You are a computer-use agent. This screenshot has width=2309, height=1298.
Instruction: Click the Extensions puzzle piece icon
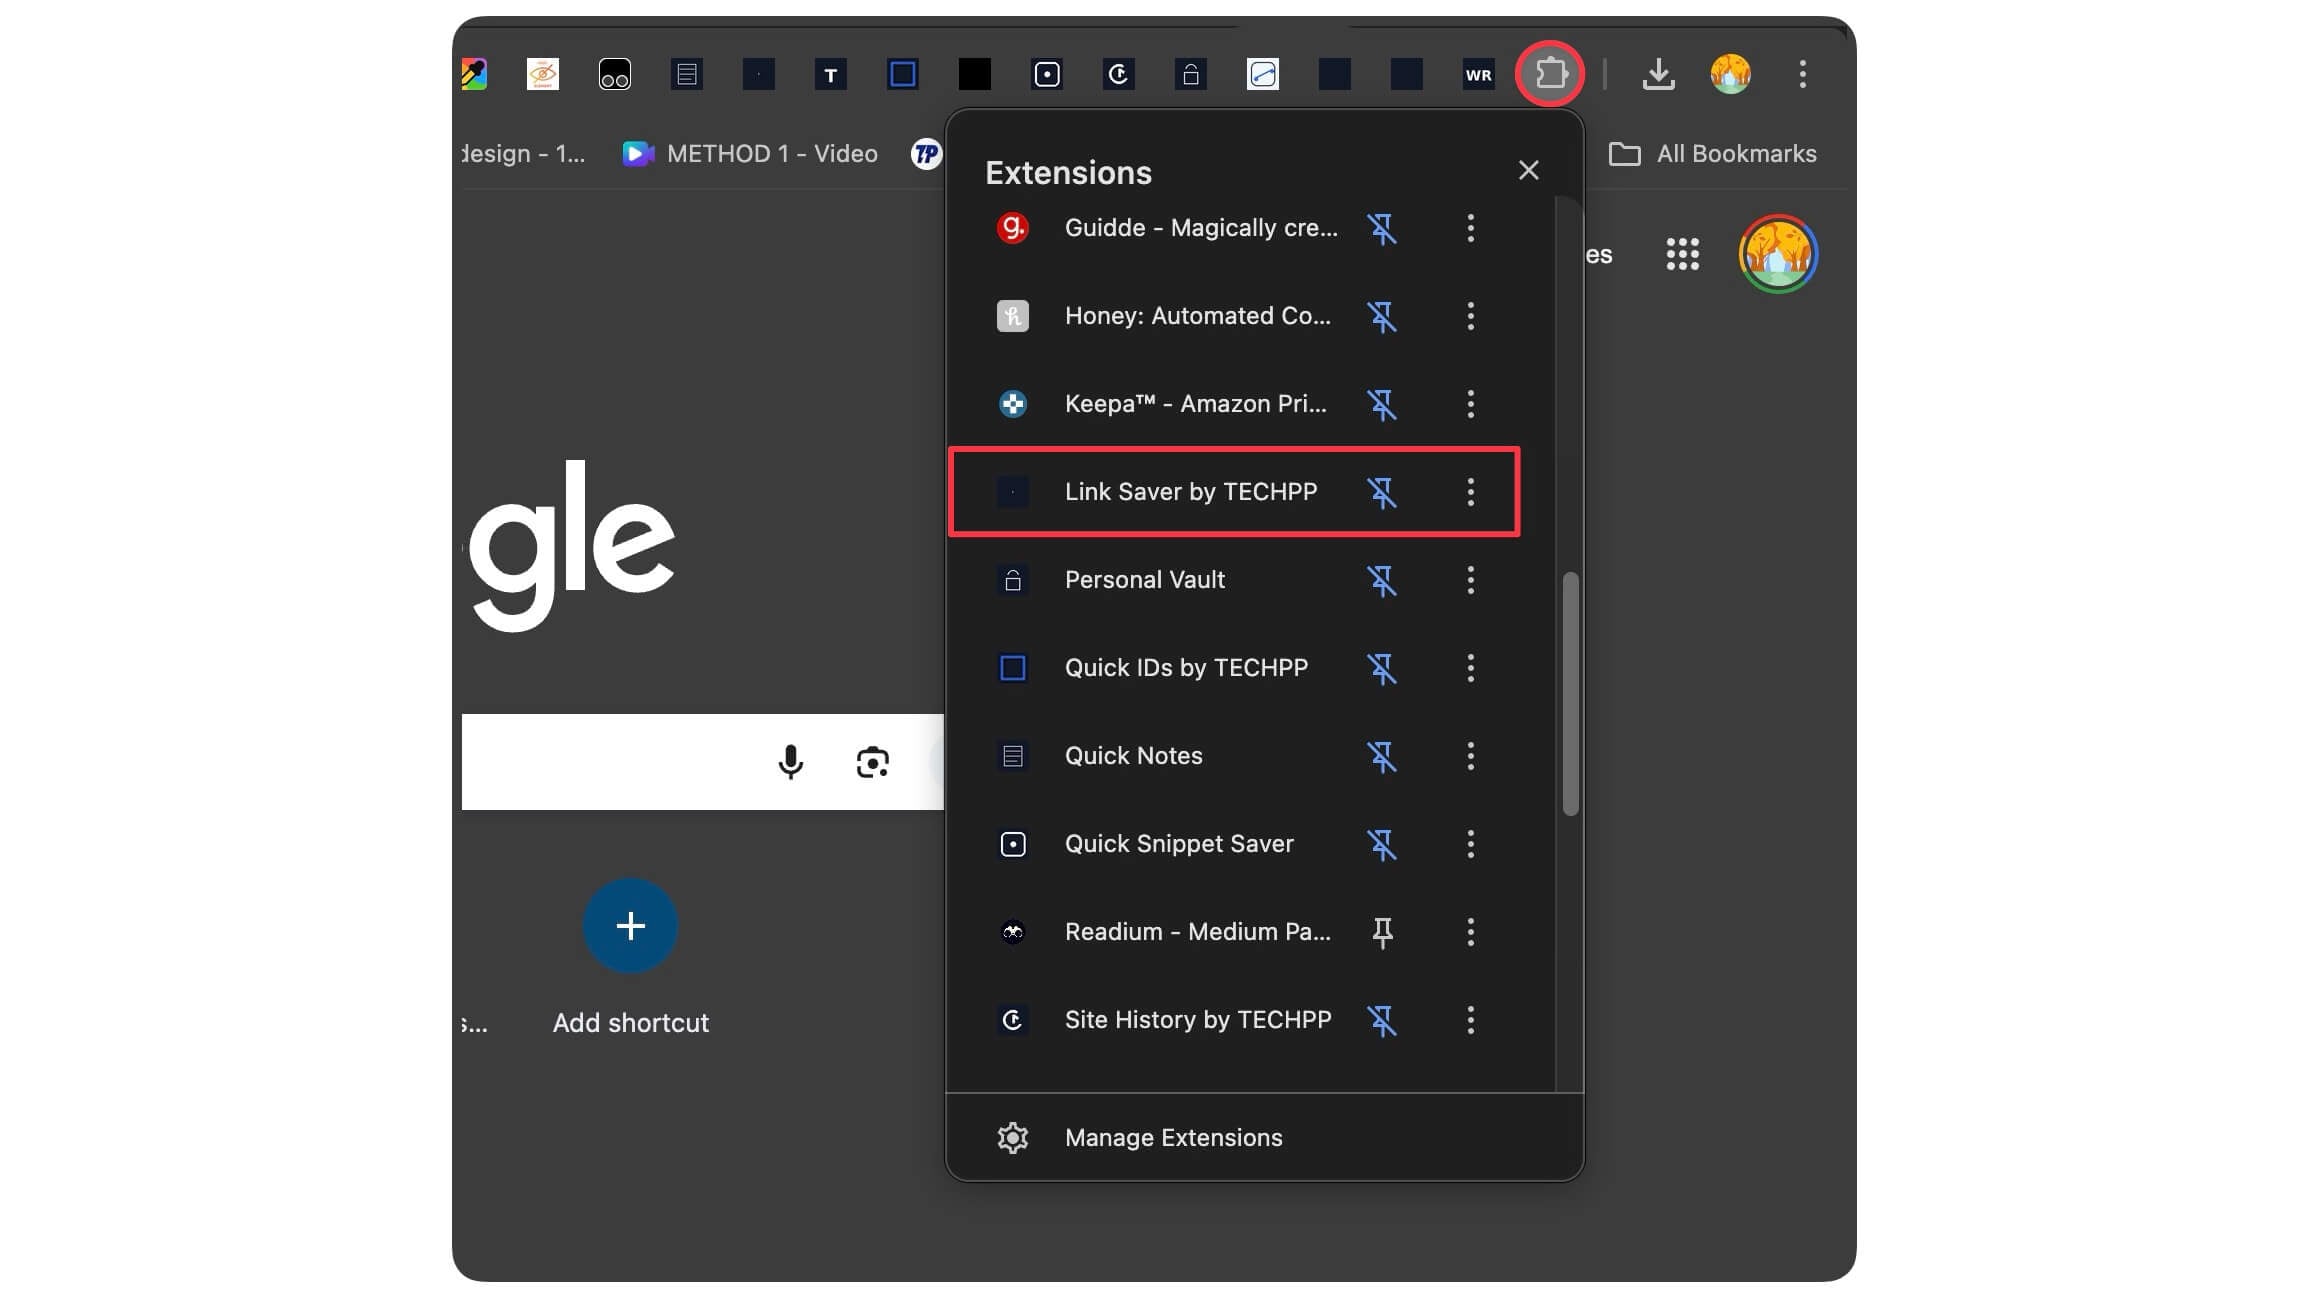click(1550, 73)
